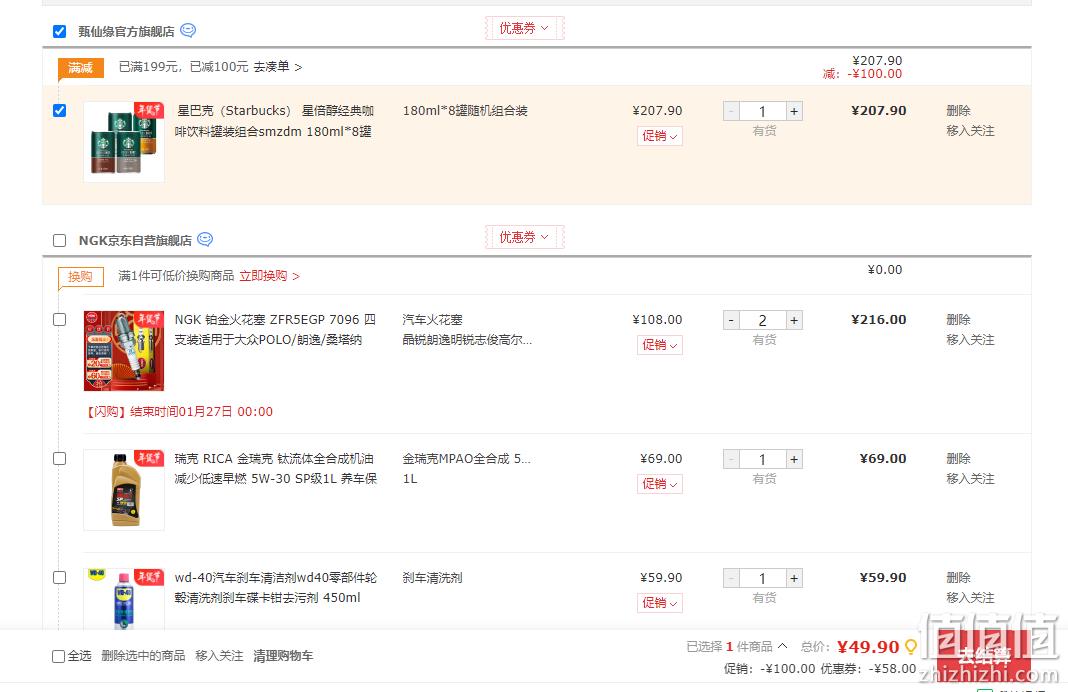This screenshot has height=692, width=1068.
Task: Decrease NGK 火花塞 quantity with minus button
Action: [732, 320]
